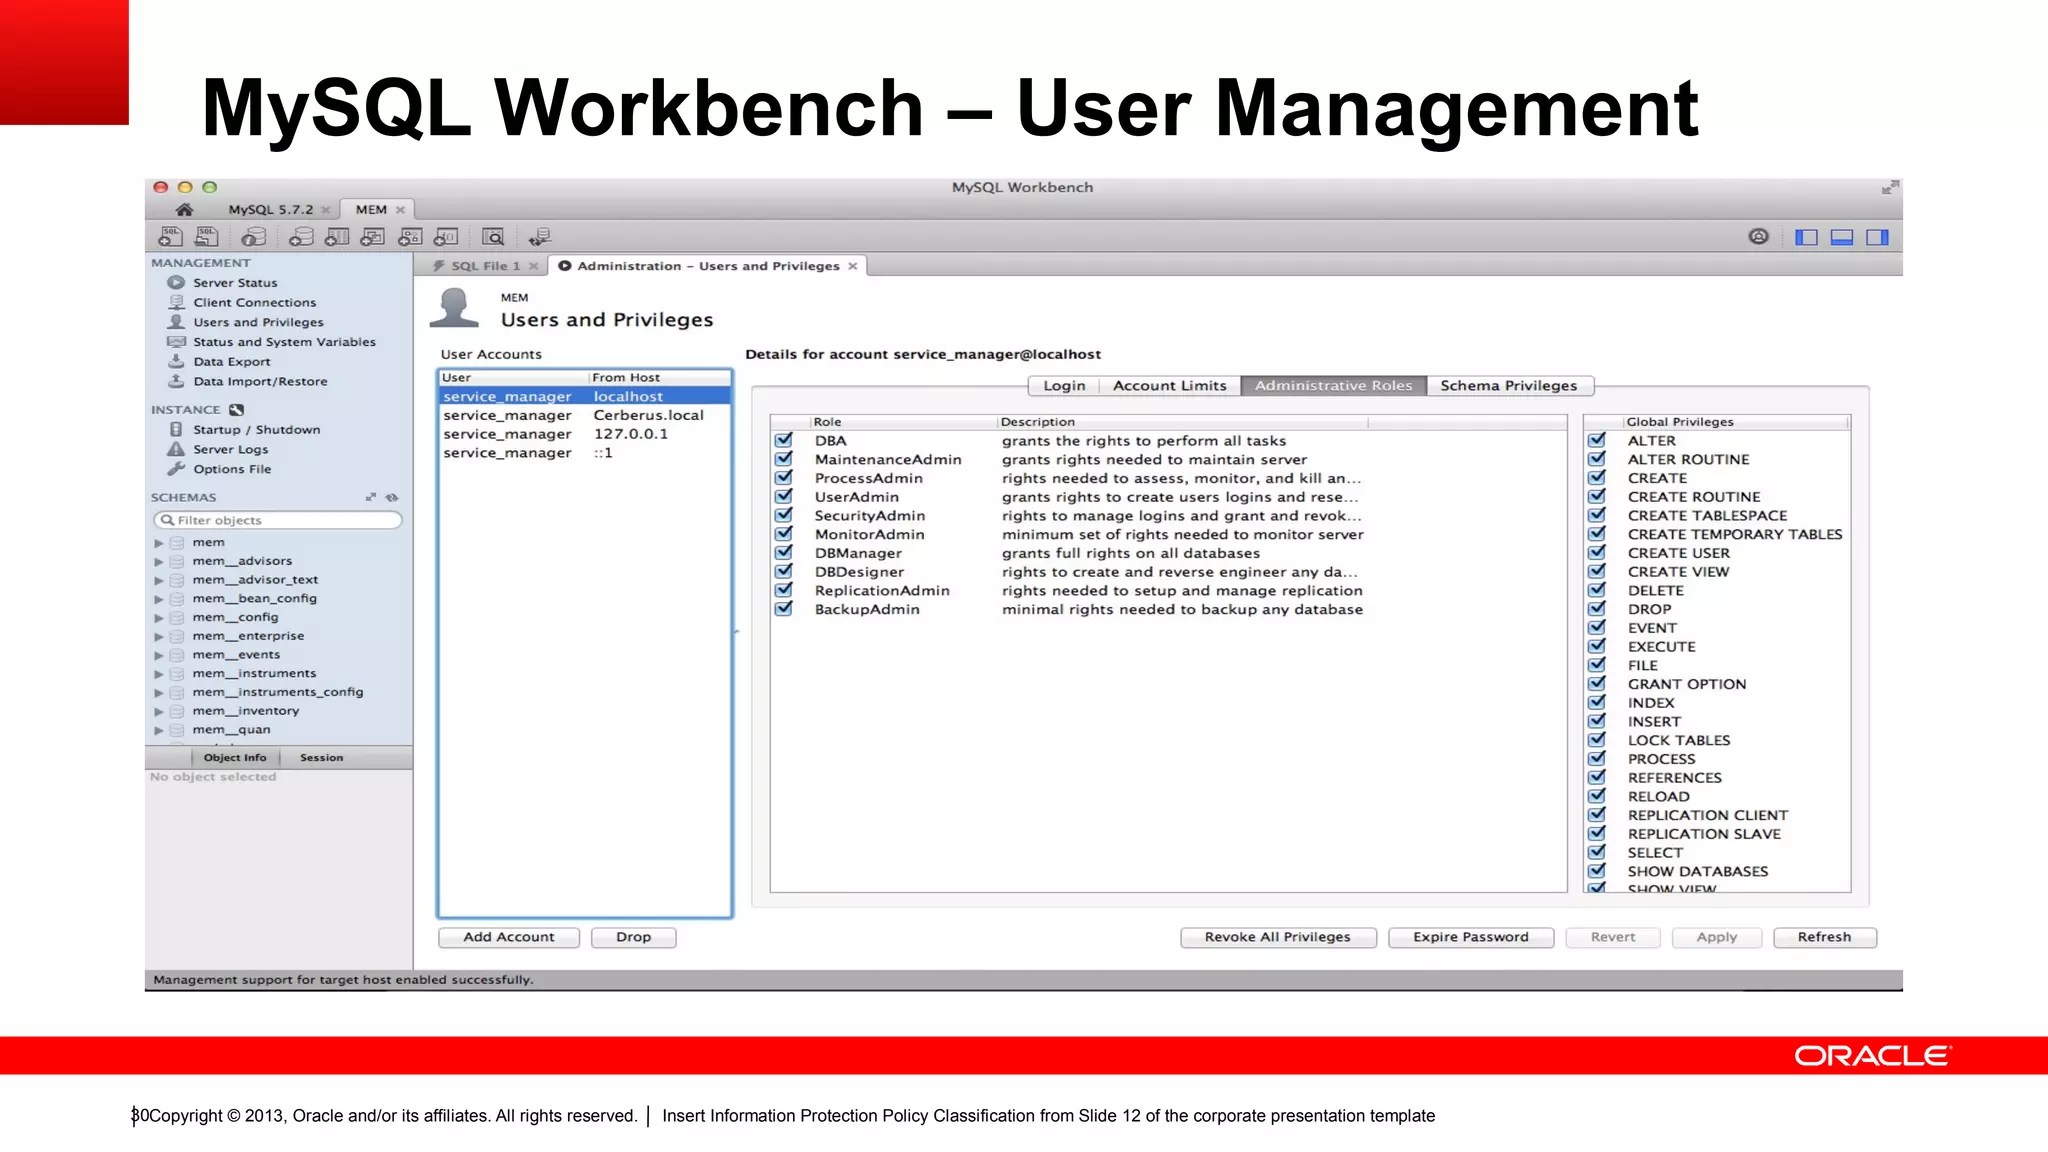This screenshot has height=1152, width=2048.
Task: Open the preferences gear icon
Action: pyautogui.click(x=1759, y=237)
